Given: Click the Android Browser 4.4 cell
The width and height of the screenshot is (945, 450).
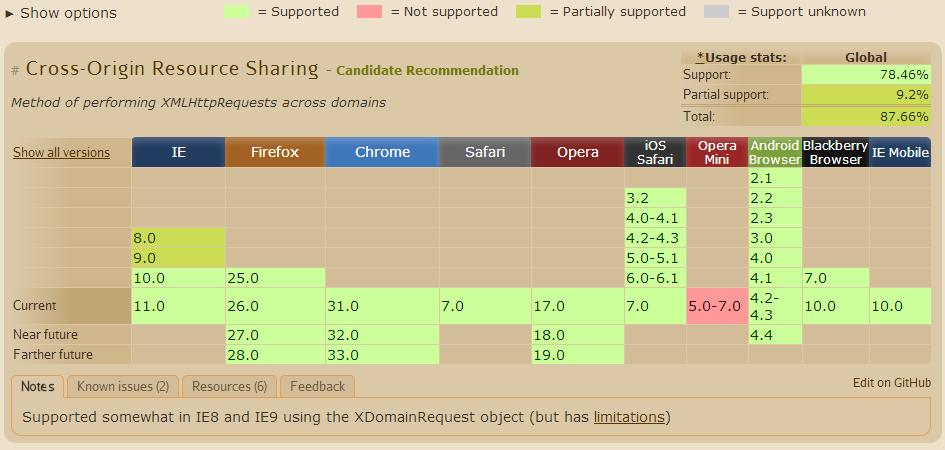Looking at the screenshot, I should pos(775,335).
